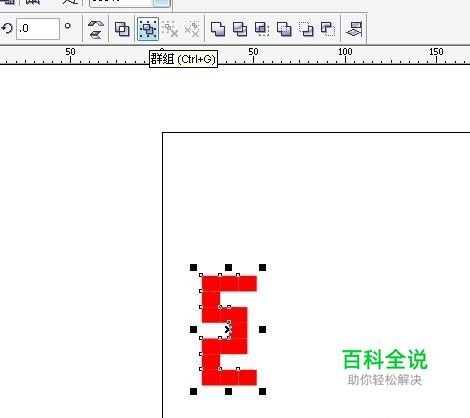This screenshot has width=470, height=418.
Task: Click the bottom-right black selection handle
Action: click(262, 391)
